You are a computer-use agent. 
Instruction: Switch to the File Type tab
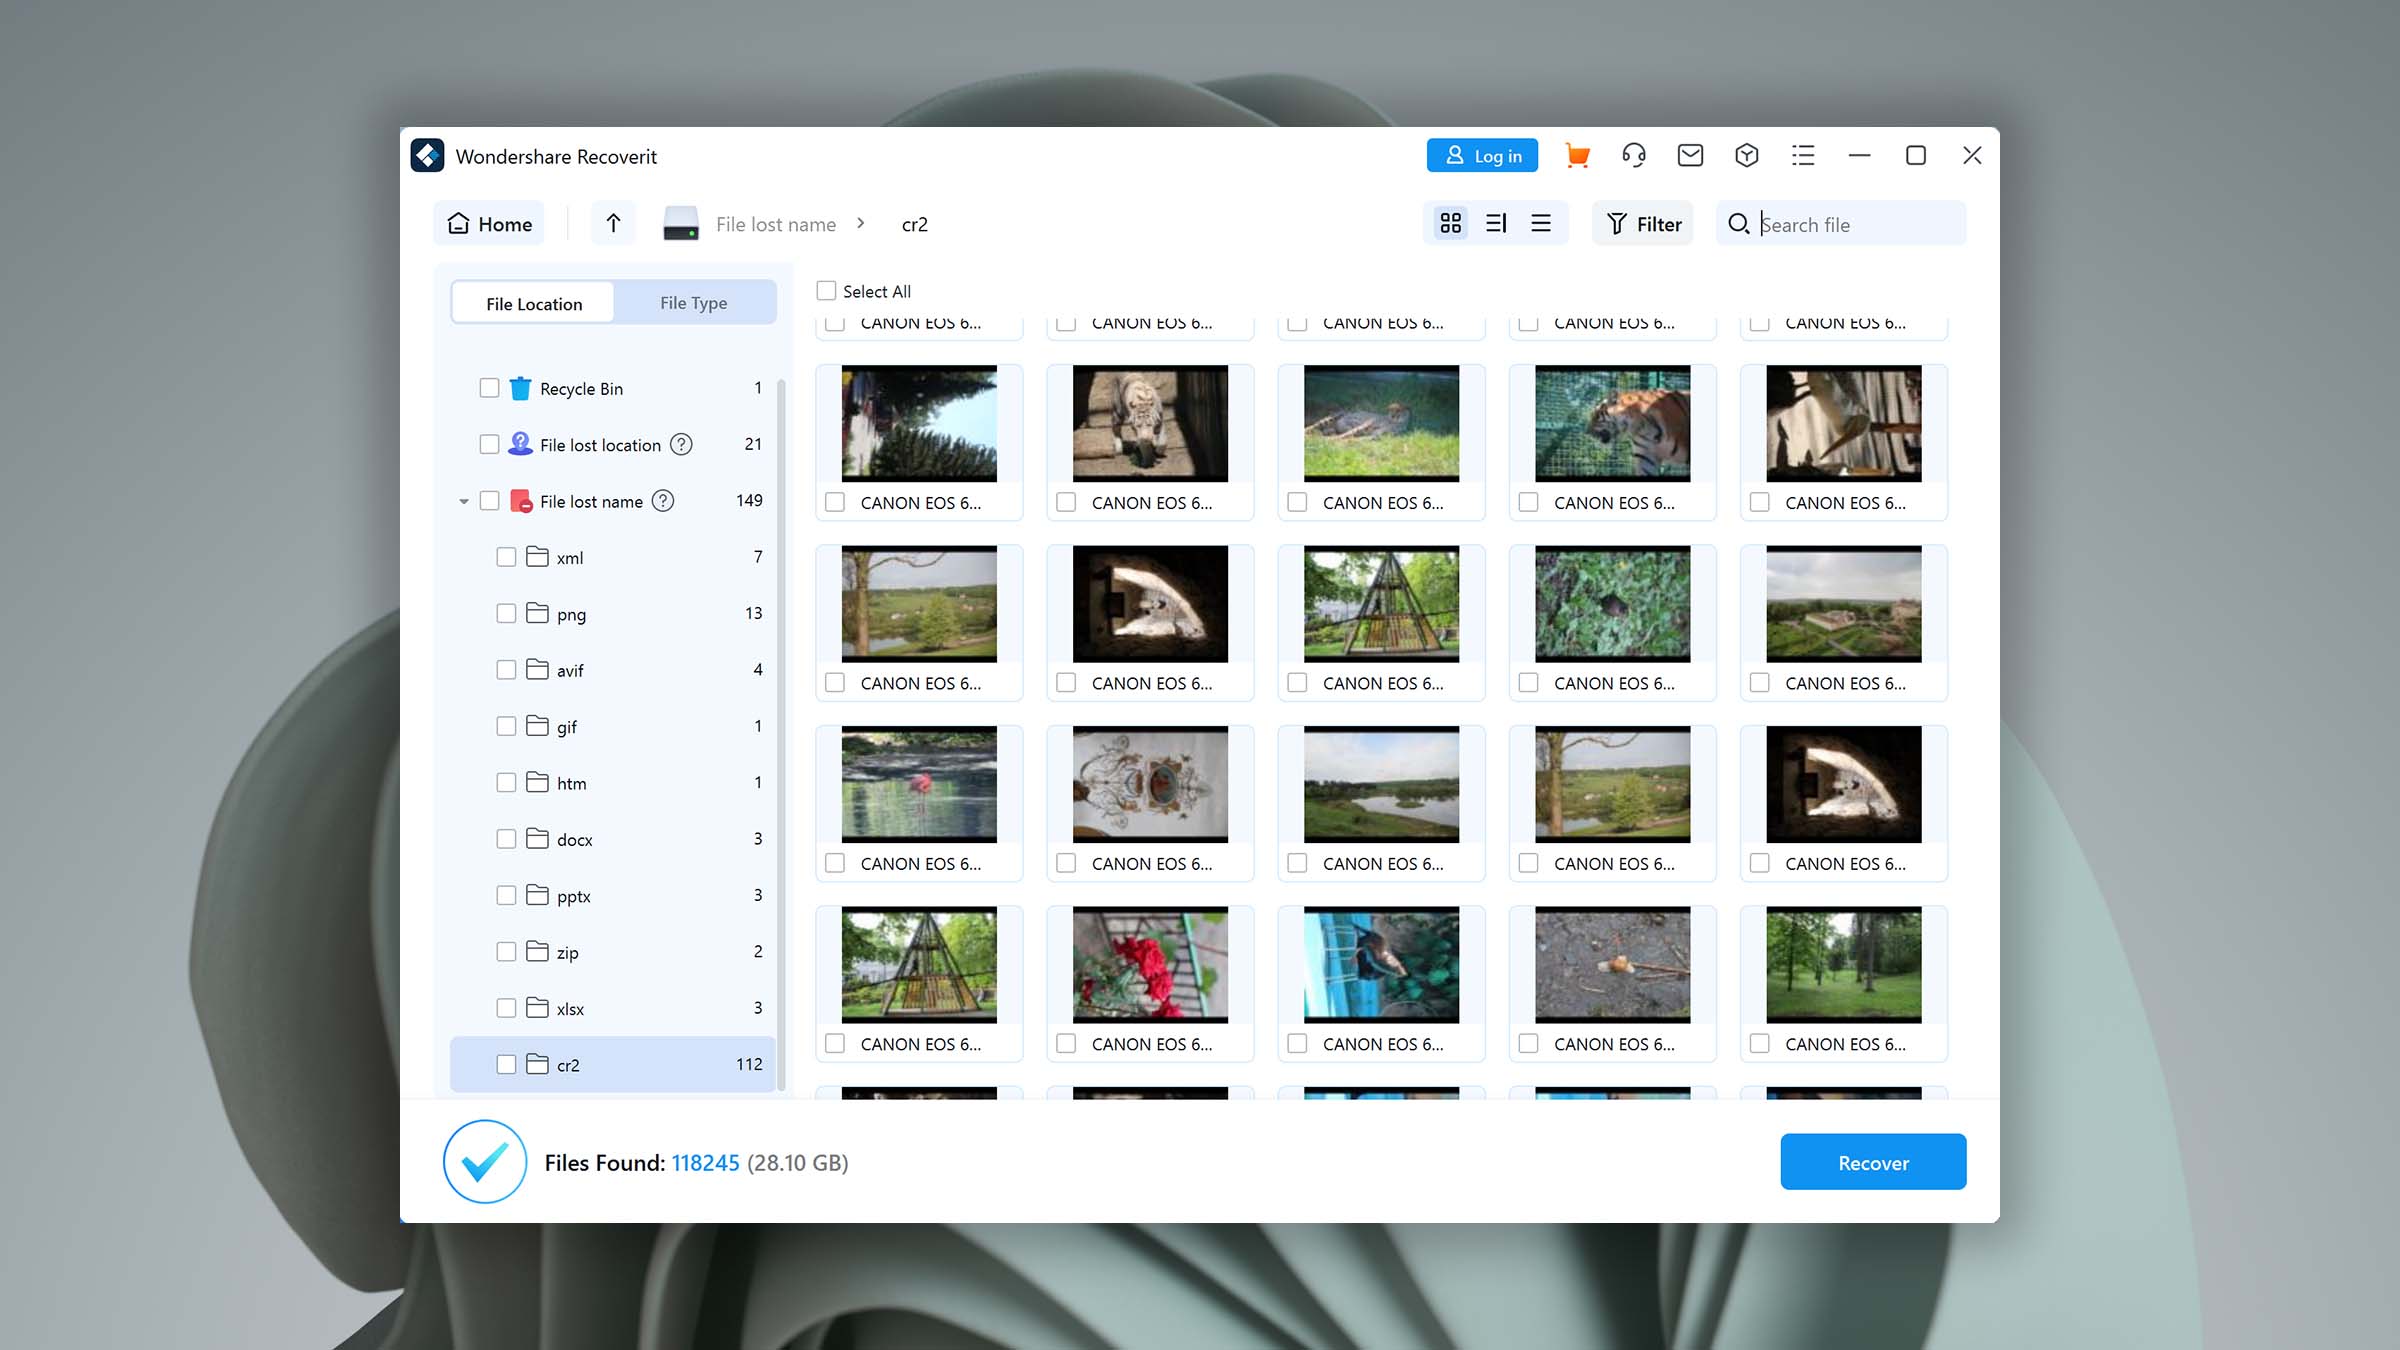click(694, 302)
